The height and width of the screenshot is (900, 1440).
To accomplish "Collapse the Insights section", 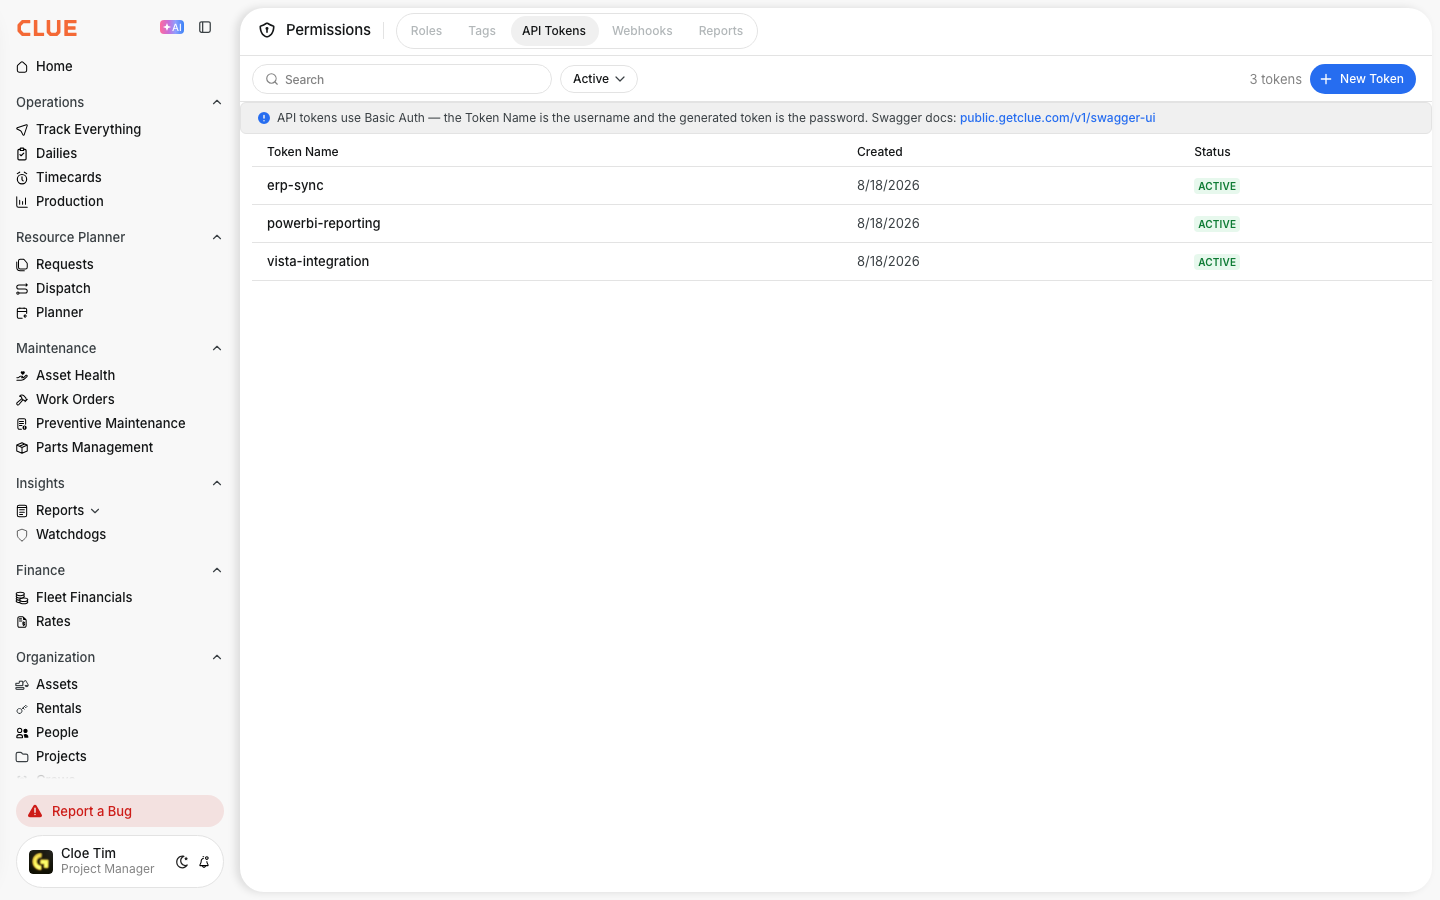I will click(x=217, y=483).
